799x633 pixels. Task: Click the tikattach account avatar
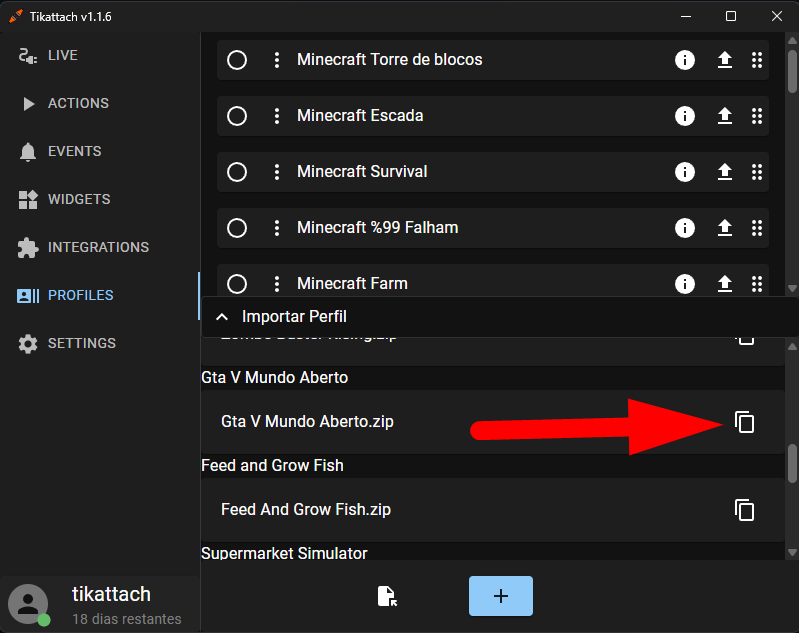[29, 604]
